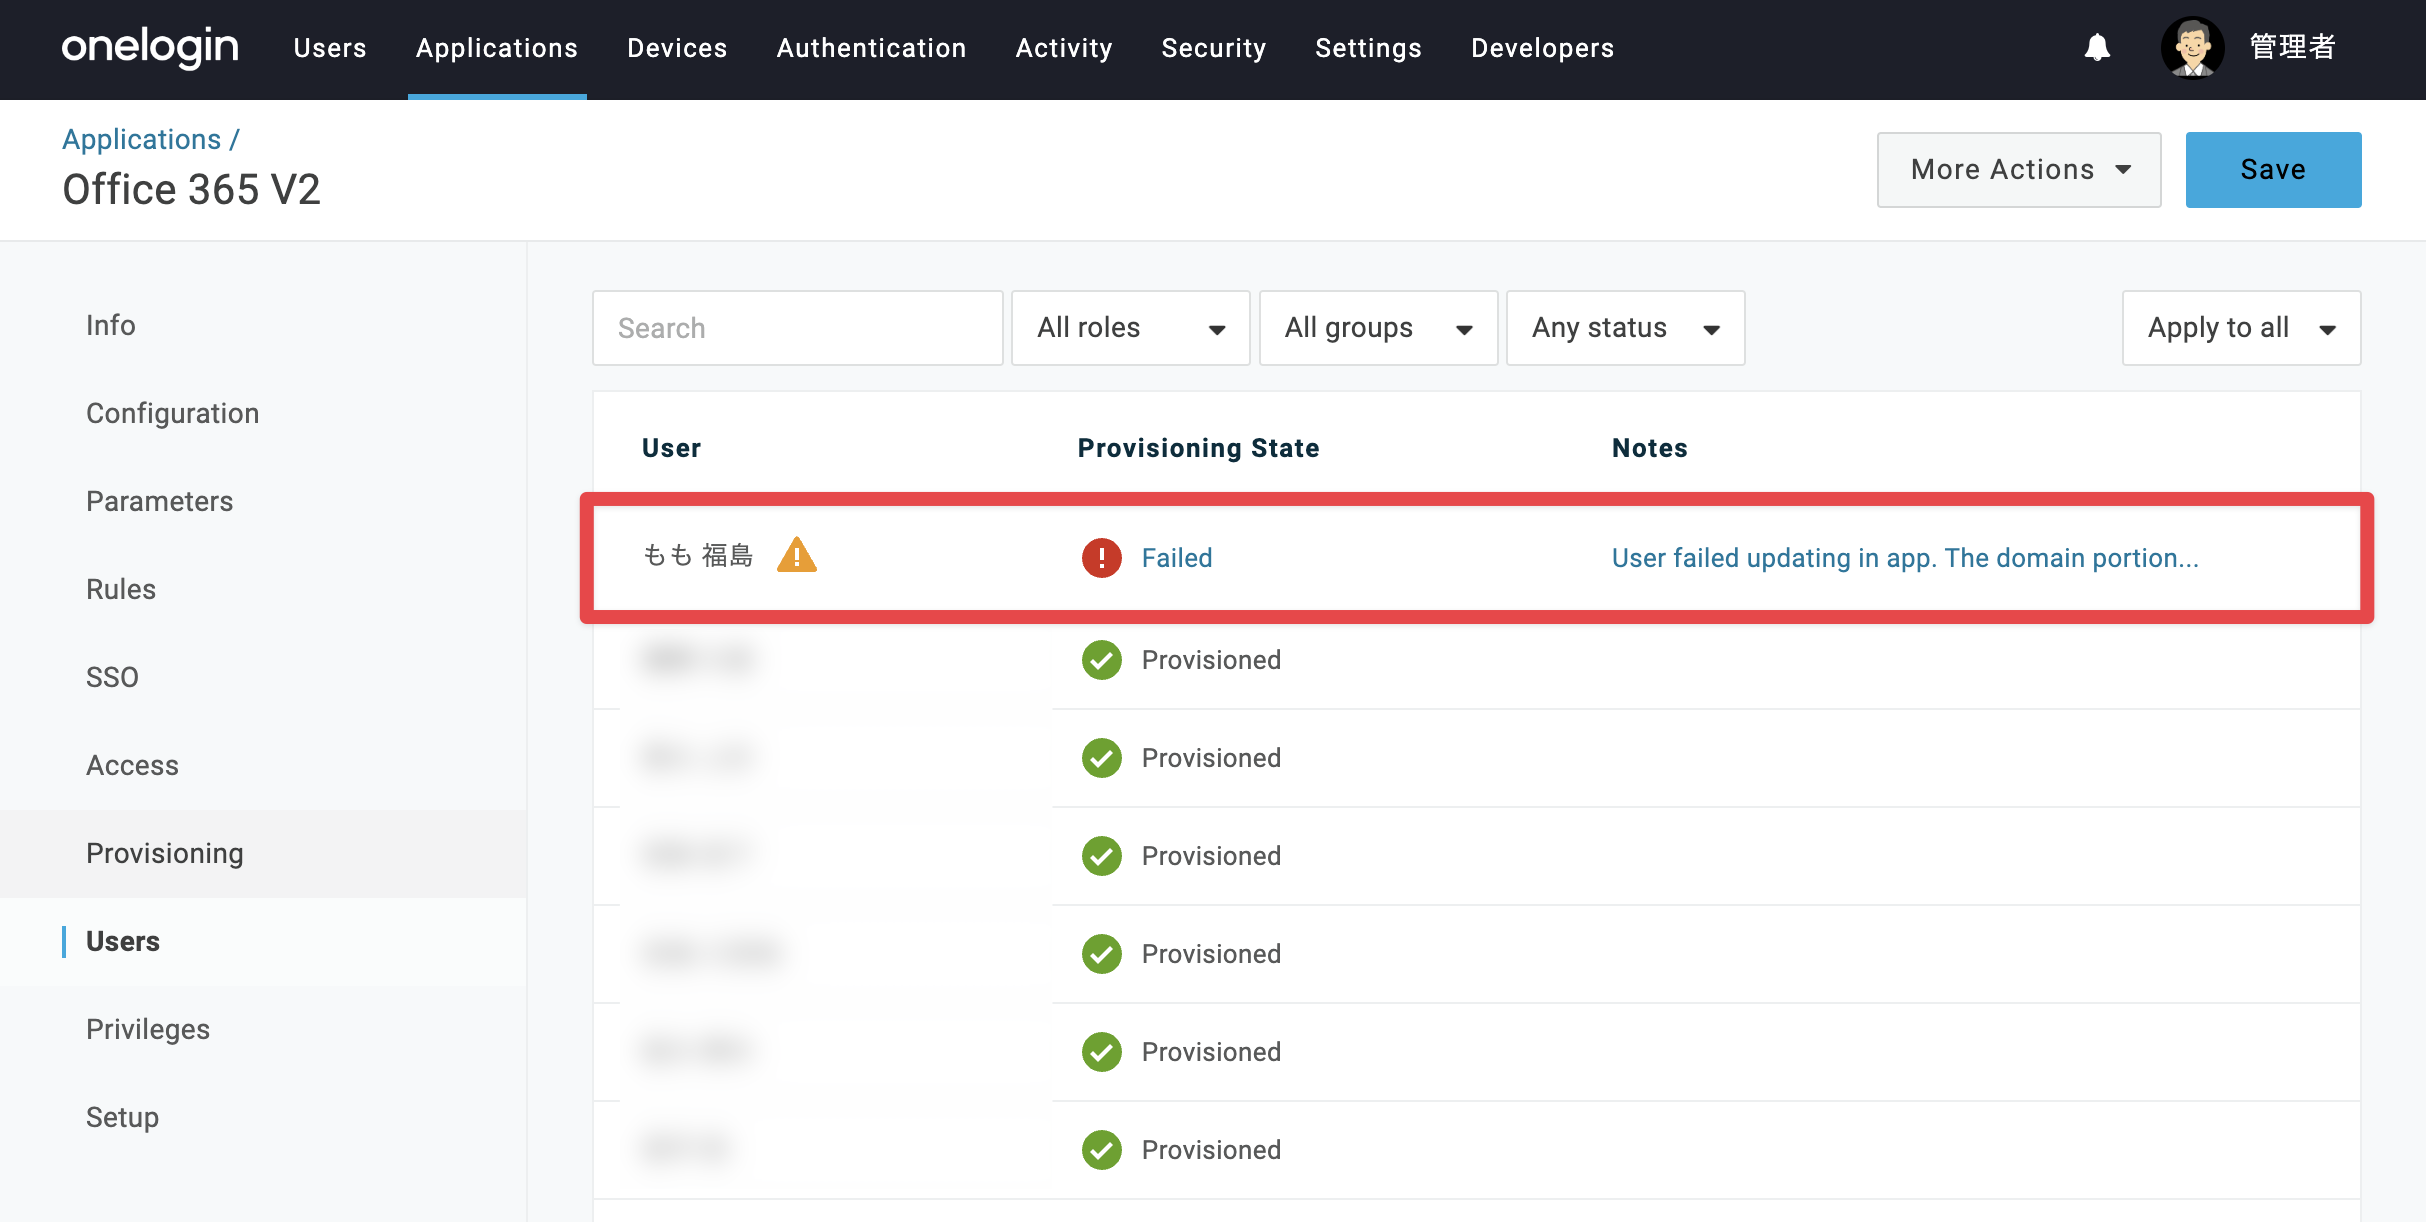
Task: Click the red Failed status icon
Action: pos(1101,557)
